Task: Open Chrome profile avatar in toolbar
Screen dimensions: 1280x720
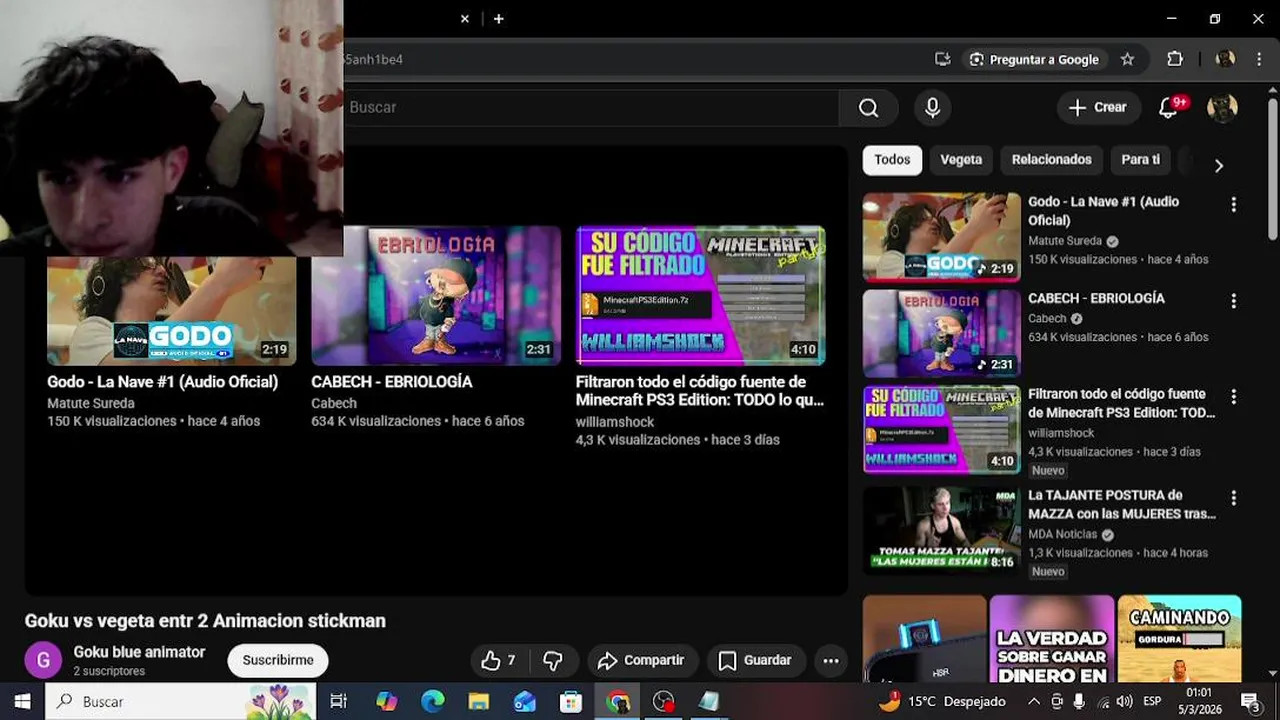Action: click(1225, 60)
